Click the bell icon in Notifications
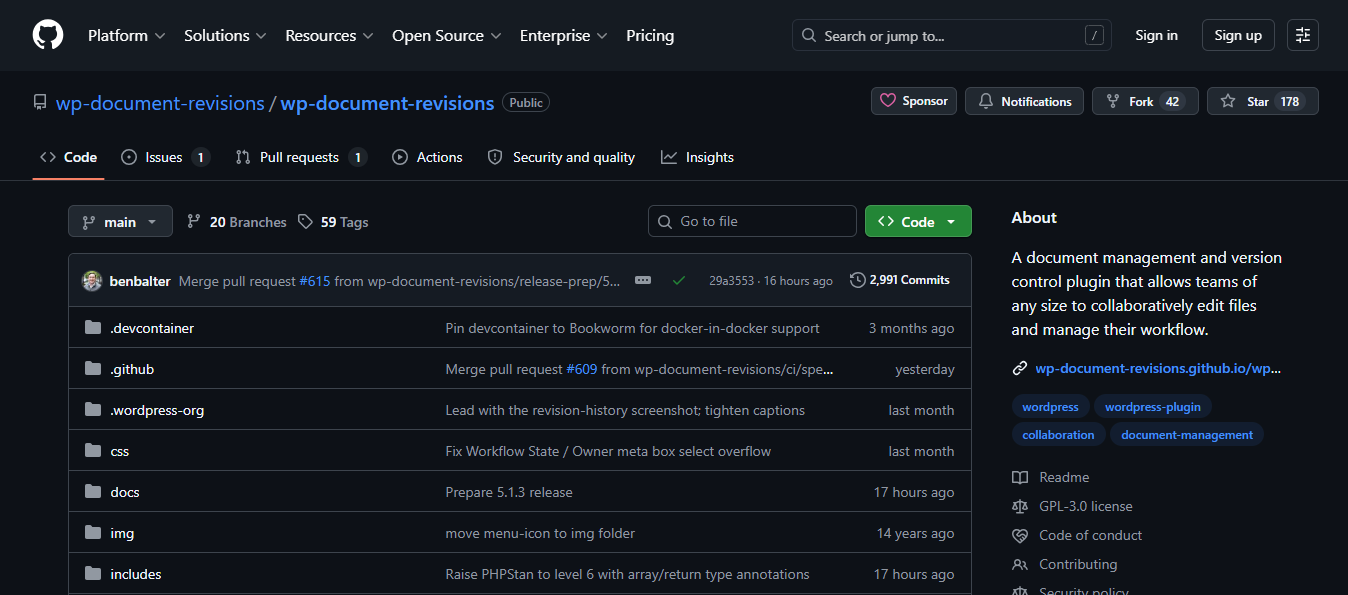 pos(986,101)
